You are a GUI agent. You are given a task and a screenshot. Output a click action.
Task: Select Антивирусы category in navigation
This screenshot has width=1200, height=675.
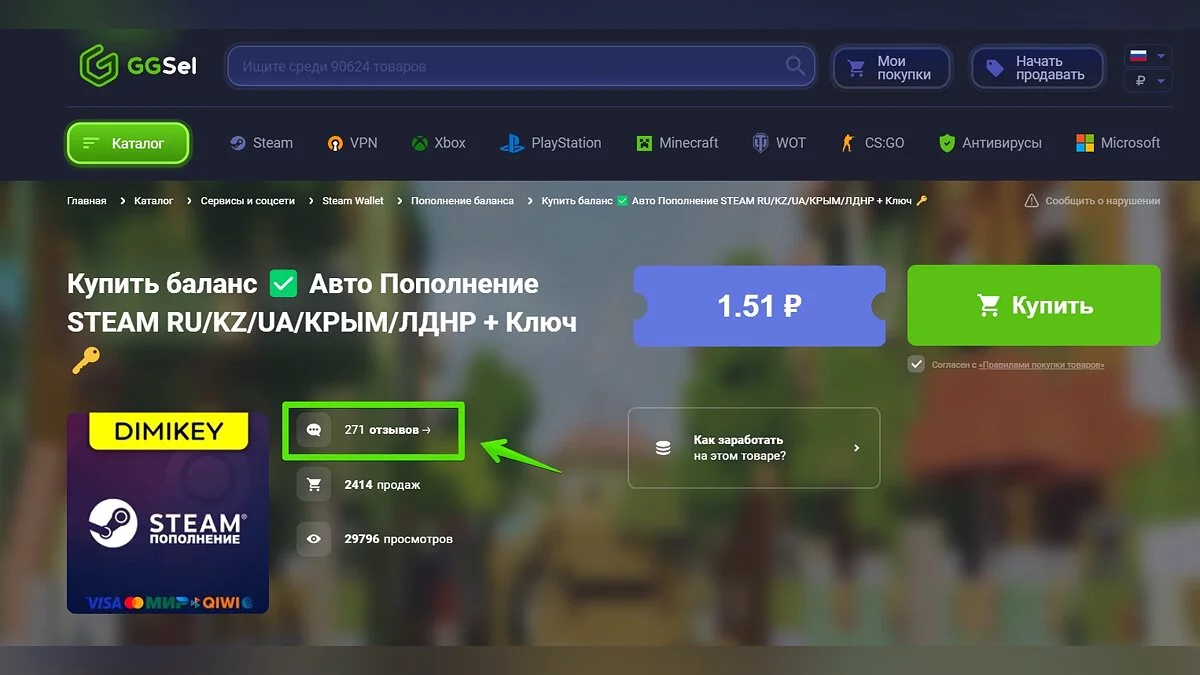pos(990,143)
